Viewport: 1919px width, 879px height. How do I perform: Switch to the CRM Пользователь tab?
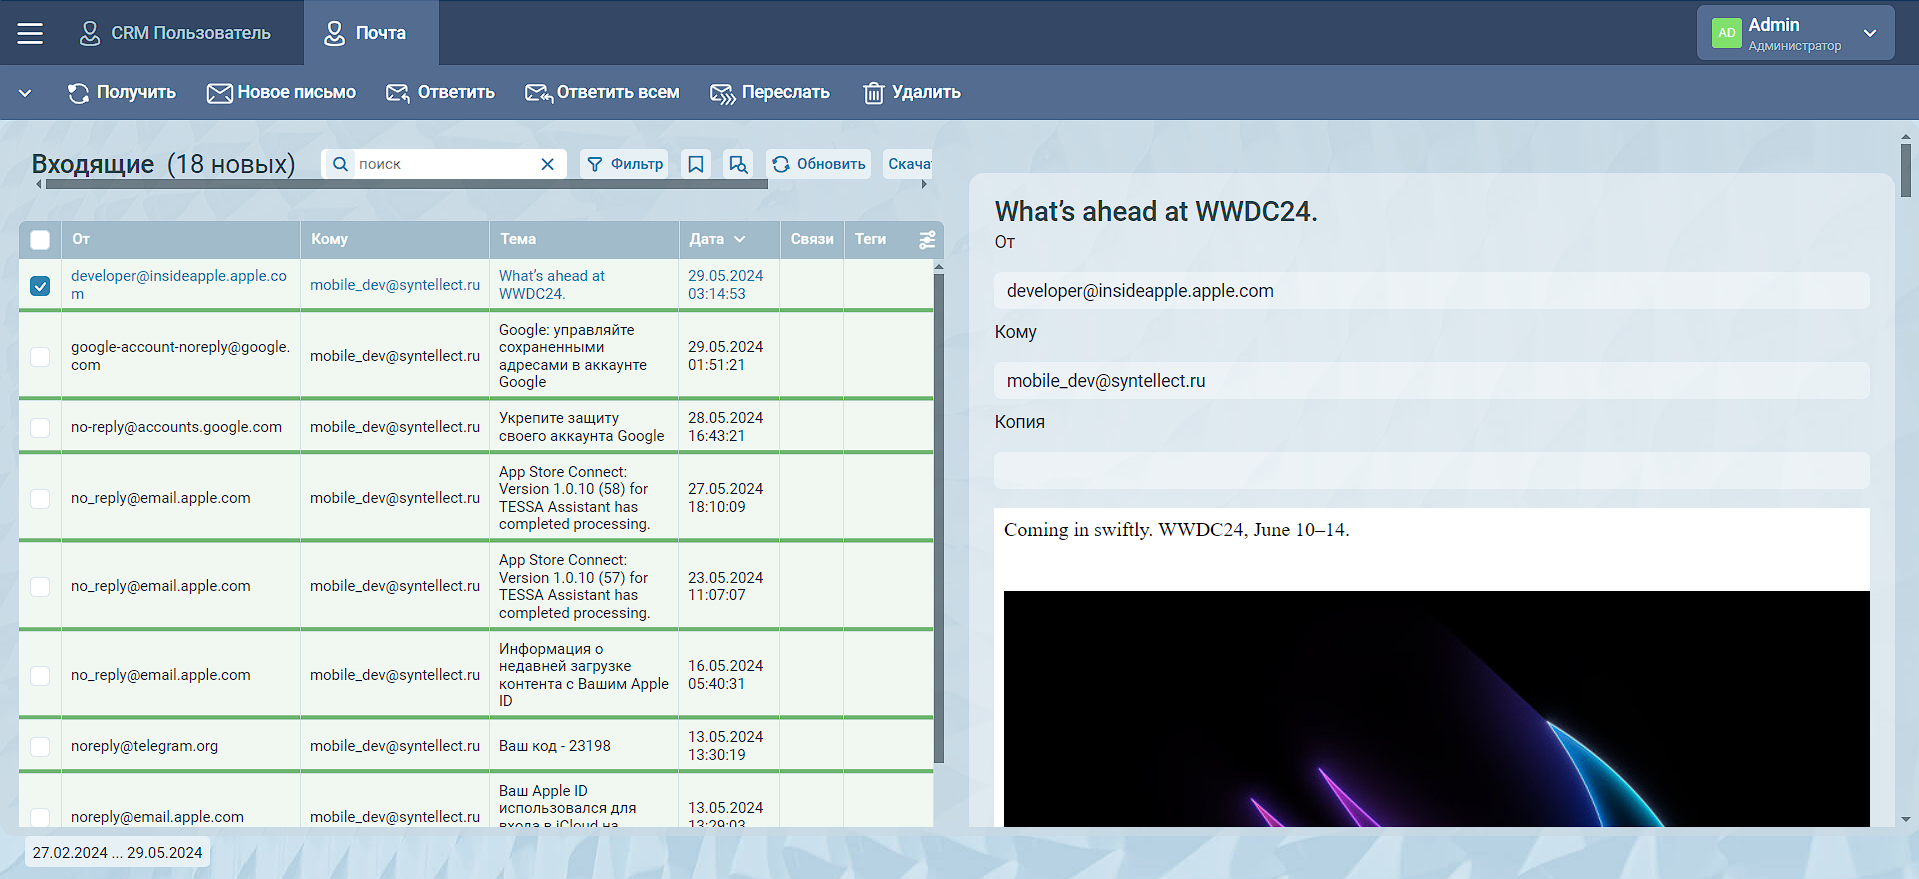(175, 33)
